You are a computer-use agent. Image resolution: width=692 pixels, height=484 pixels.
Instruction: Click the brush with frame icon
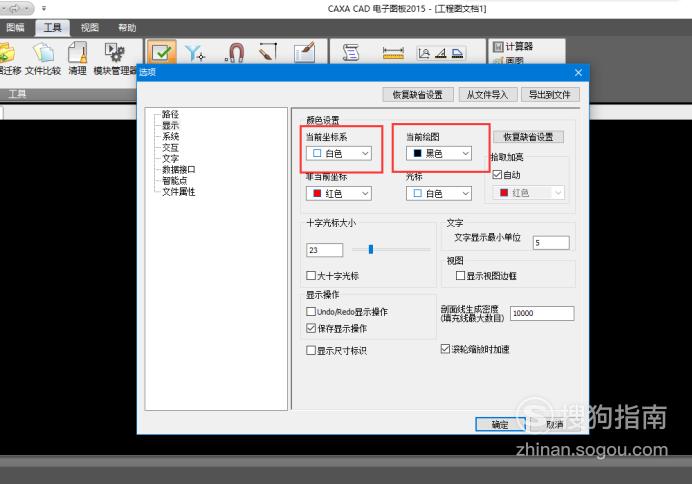(267, 53)
